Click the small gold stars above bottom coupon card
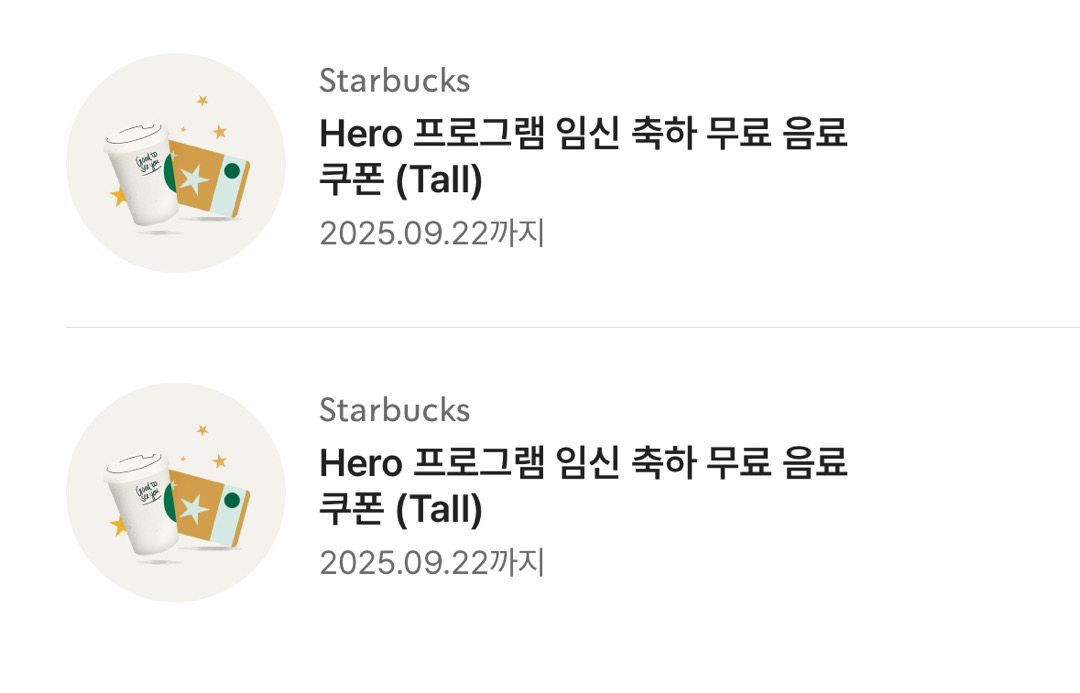This screenshot has width=1080, height=693. pyautogui.click(x=218, y=460)
